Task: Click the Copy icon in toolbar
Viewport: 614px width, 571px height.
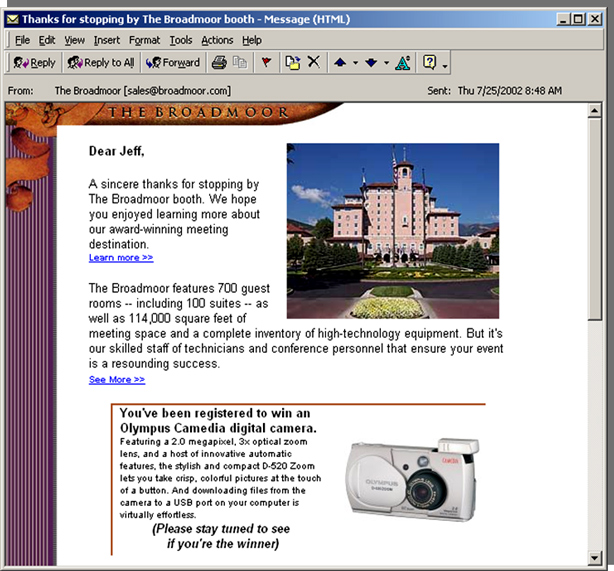Action: (x=240, y=63)
